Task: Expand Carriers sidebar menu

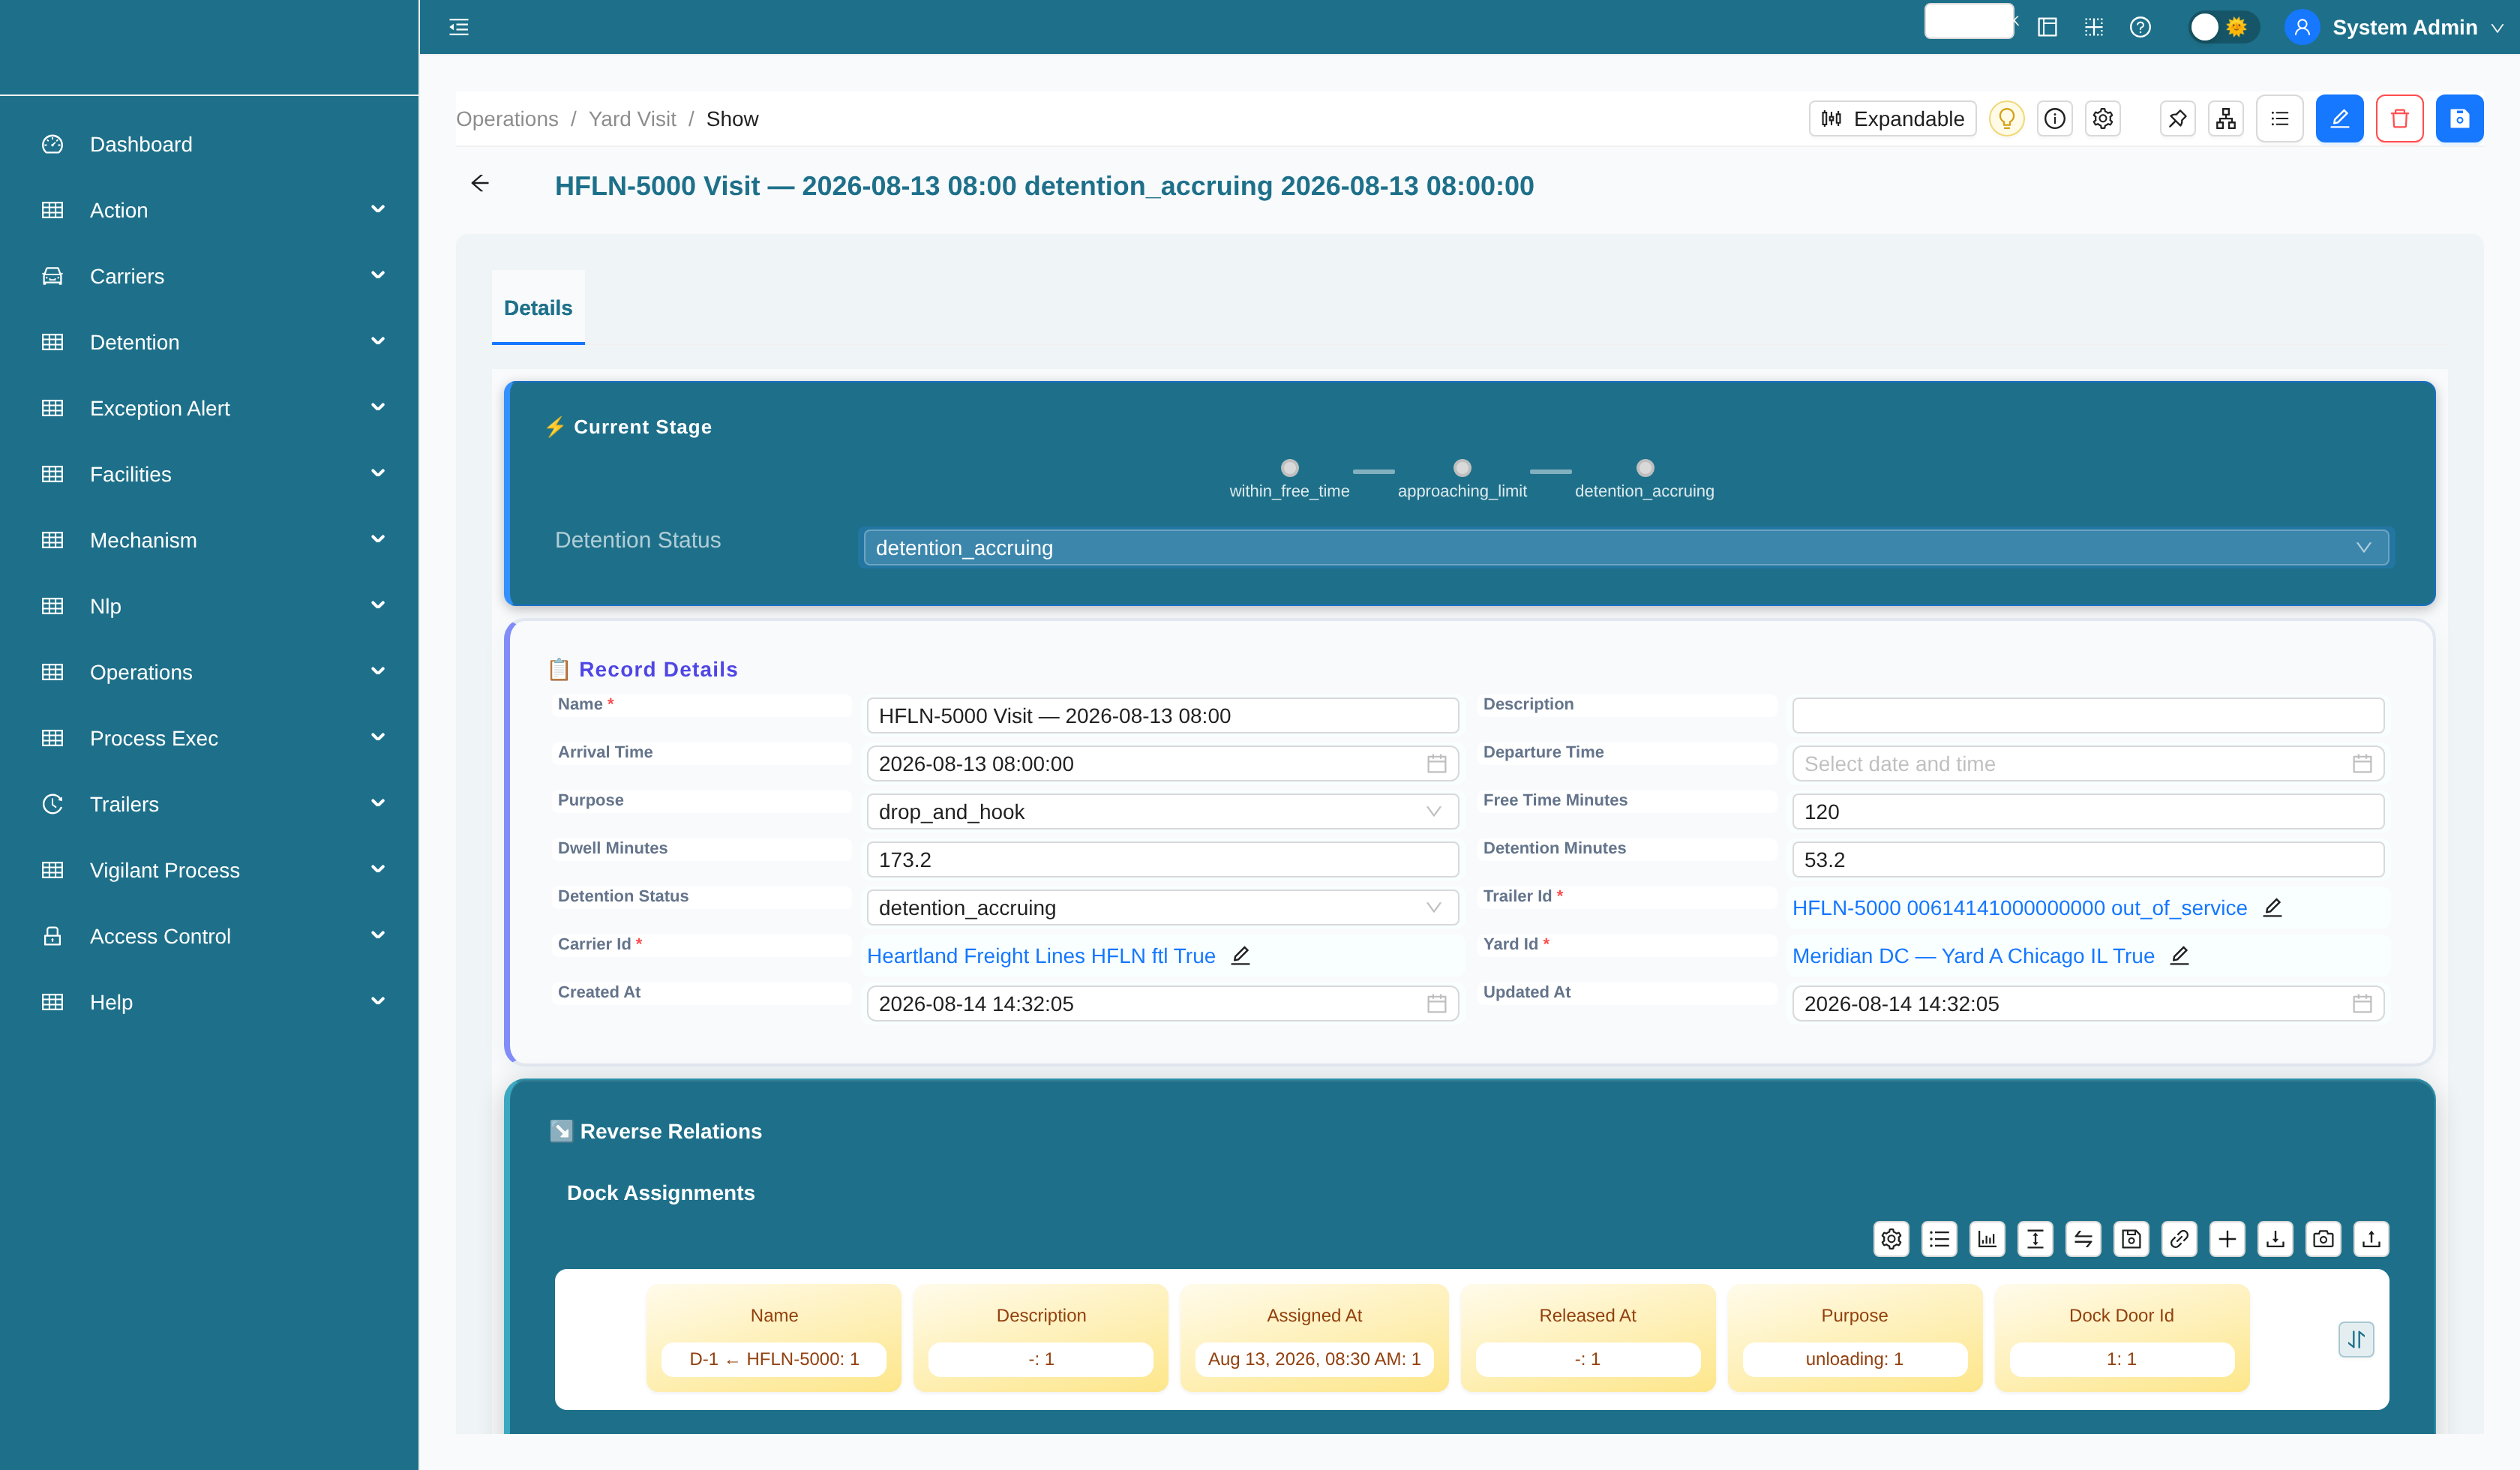Action: pyautogui.click(x=209, y=276)
